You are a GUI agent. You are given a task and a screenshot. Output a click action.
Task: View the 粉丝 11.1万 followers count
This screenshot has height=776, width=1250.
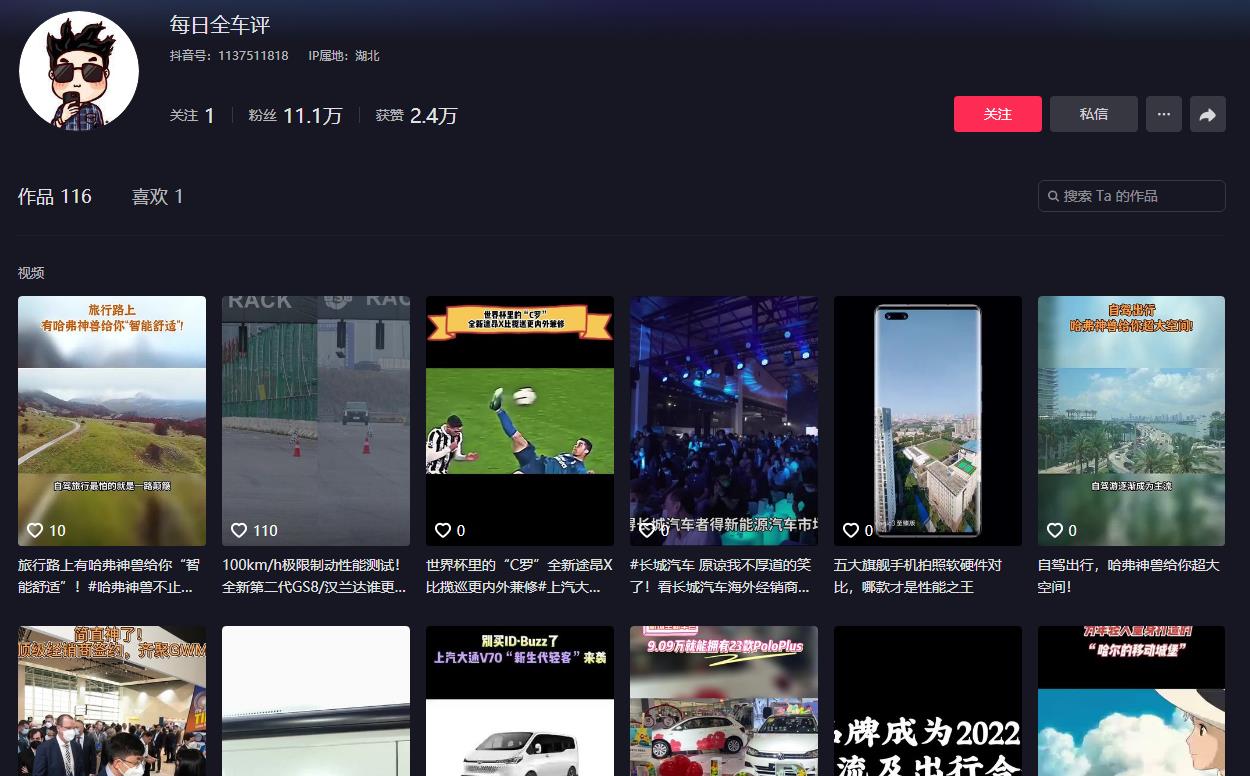click(x=295, y=116)
